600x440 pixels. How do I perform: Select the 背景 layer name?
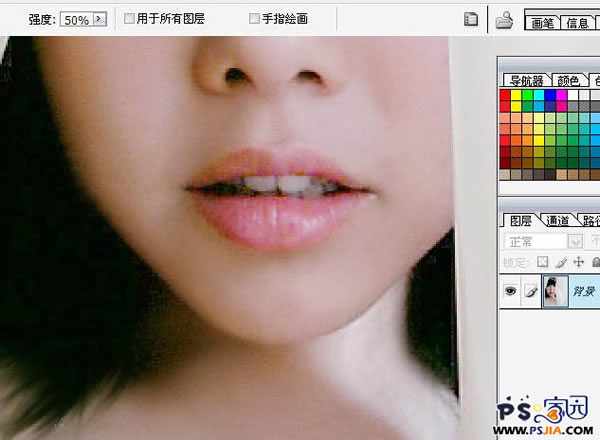pos(584,292)
